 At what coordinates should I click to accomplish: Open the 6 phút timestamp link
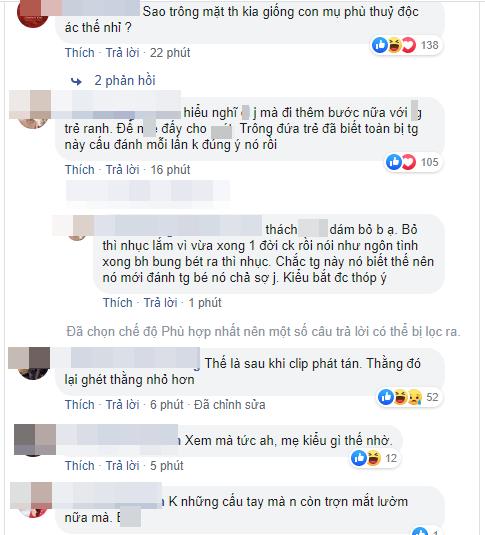167,405
